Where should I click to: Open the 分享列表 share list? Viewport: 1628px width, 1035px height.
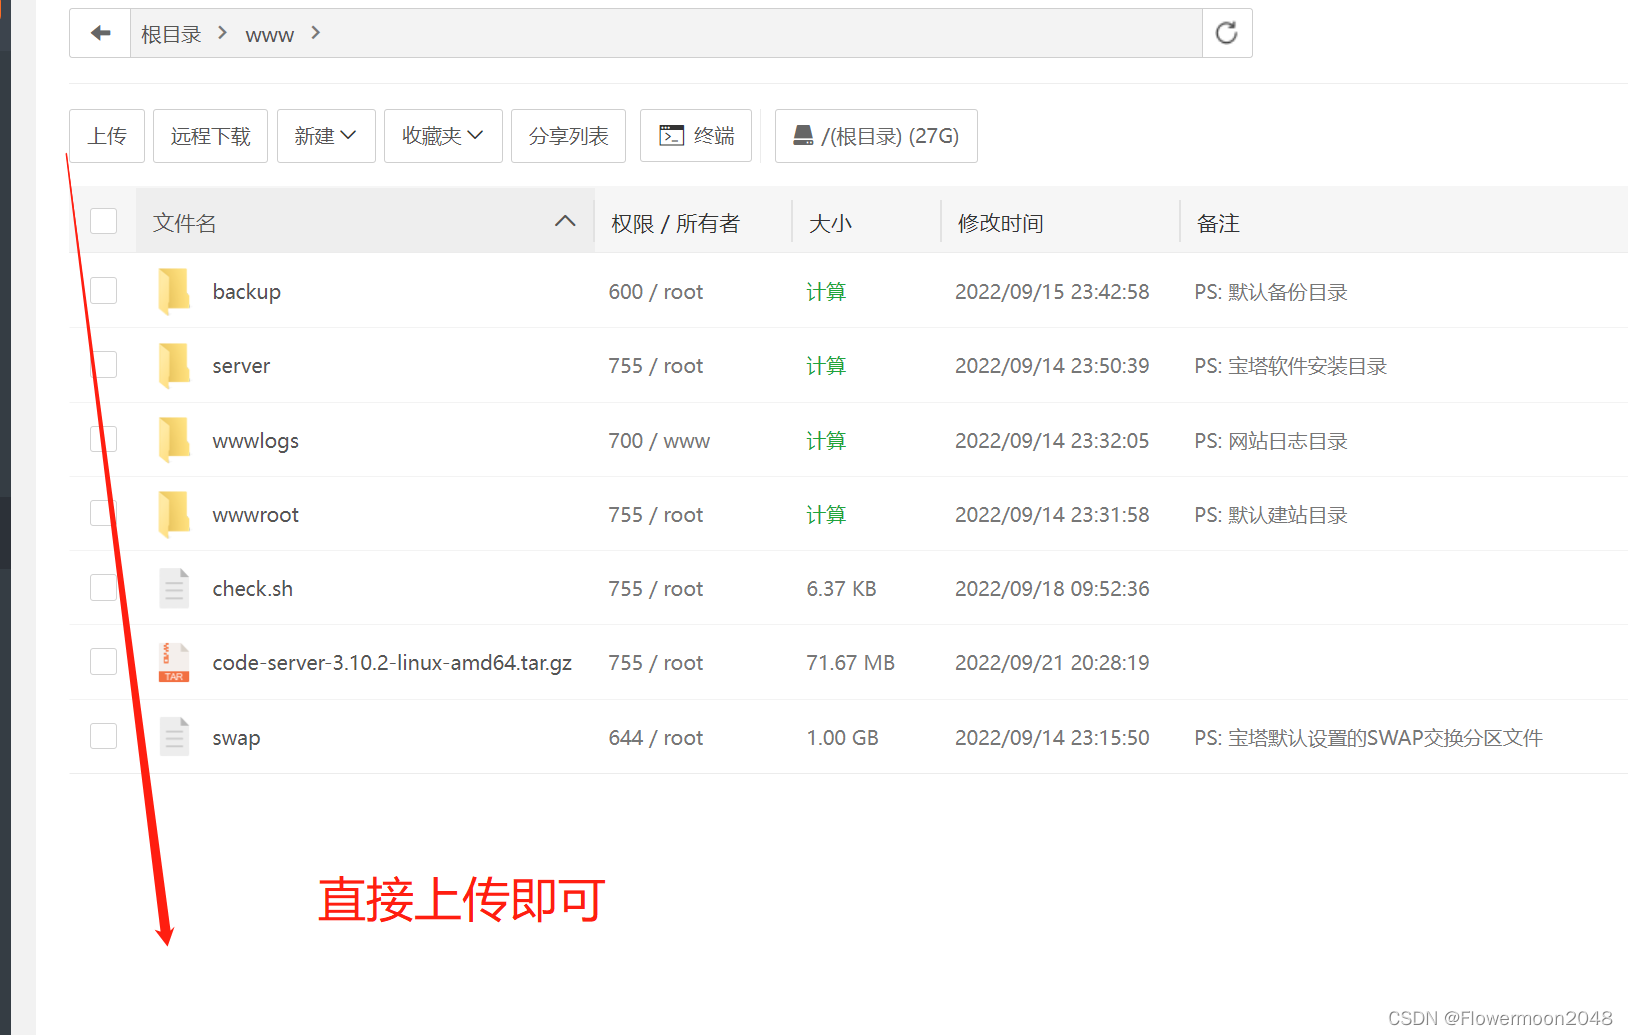pos(568,135)
